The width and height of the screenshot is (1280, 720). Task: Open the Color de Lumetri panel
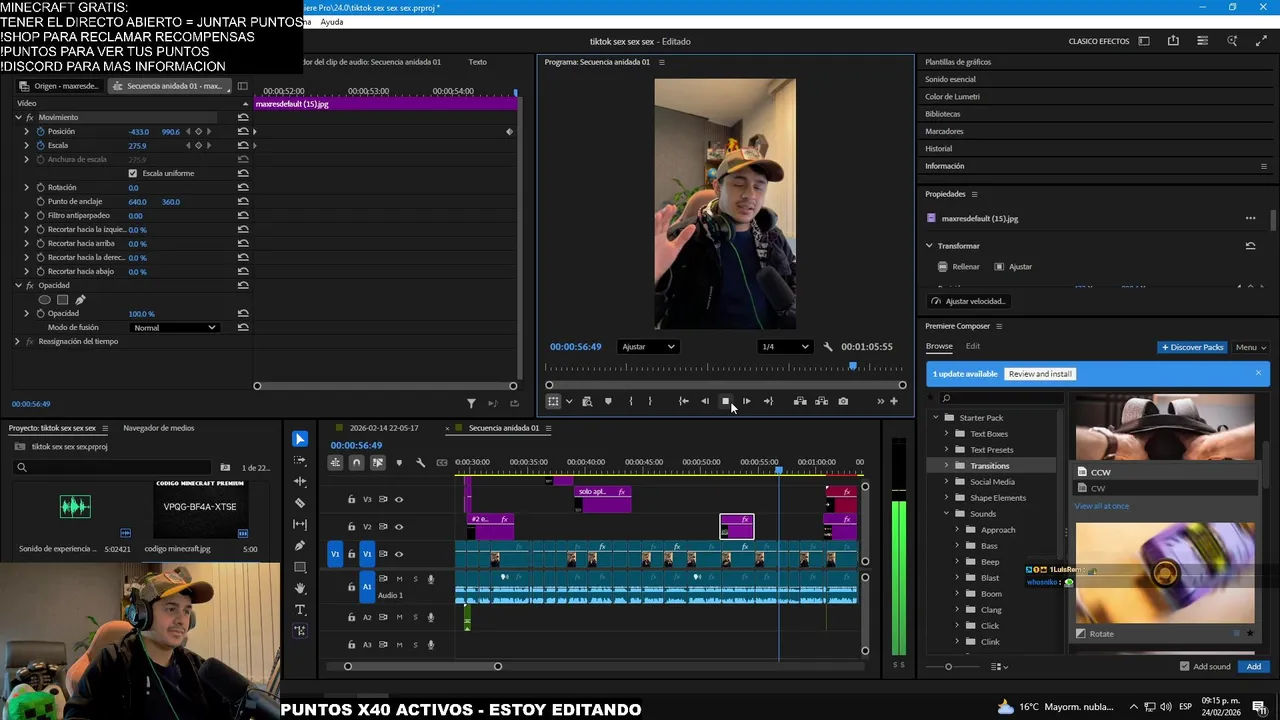tap(952, 97)
